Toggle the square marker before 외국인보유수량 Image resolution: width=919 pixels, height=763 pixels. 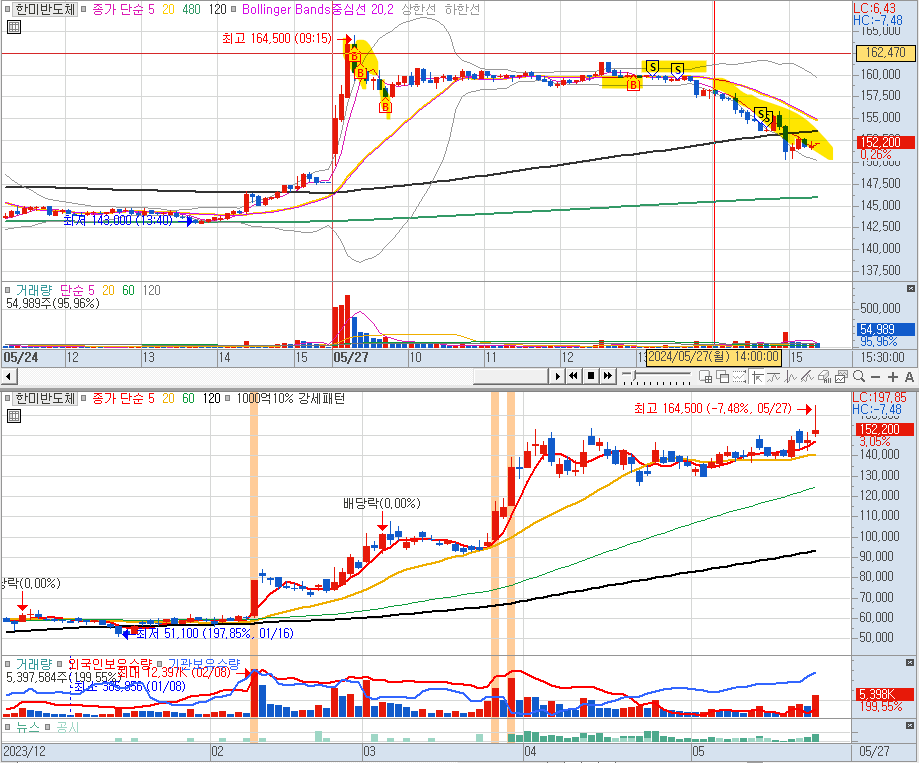[x=60, y=664]
